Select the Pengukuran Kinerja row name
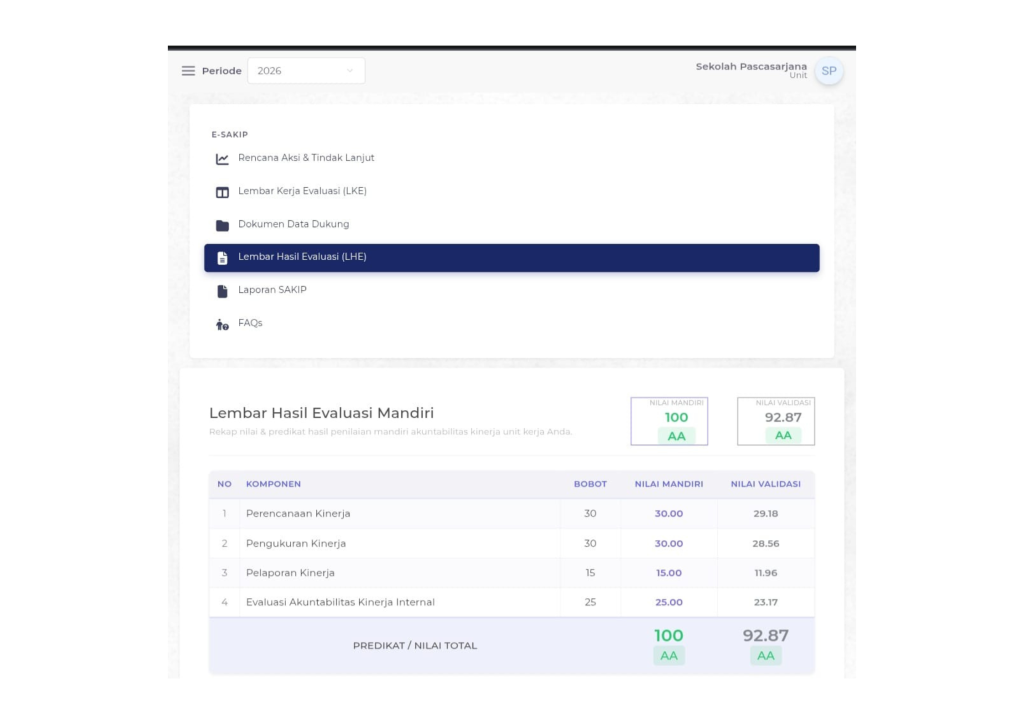 296,543
